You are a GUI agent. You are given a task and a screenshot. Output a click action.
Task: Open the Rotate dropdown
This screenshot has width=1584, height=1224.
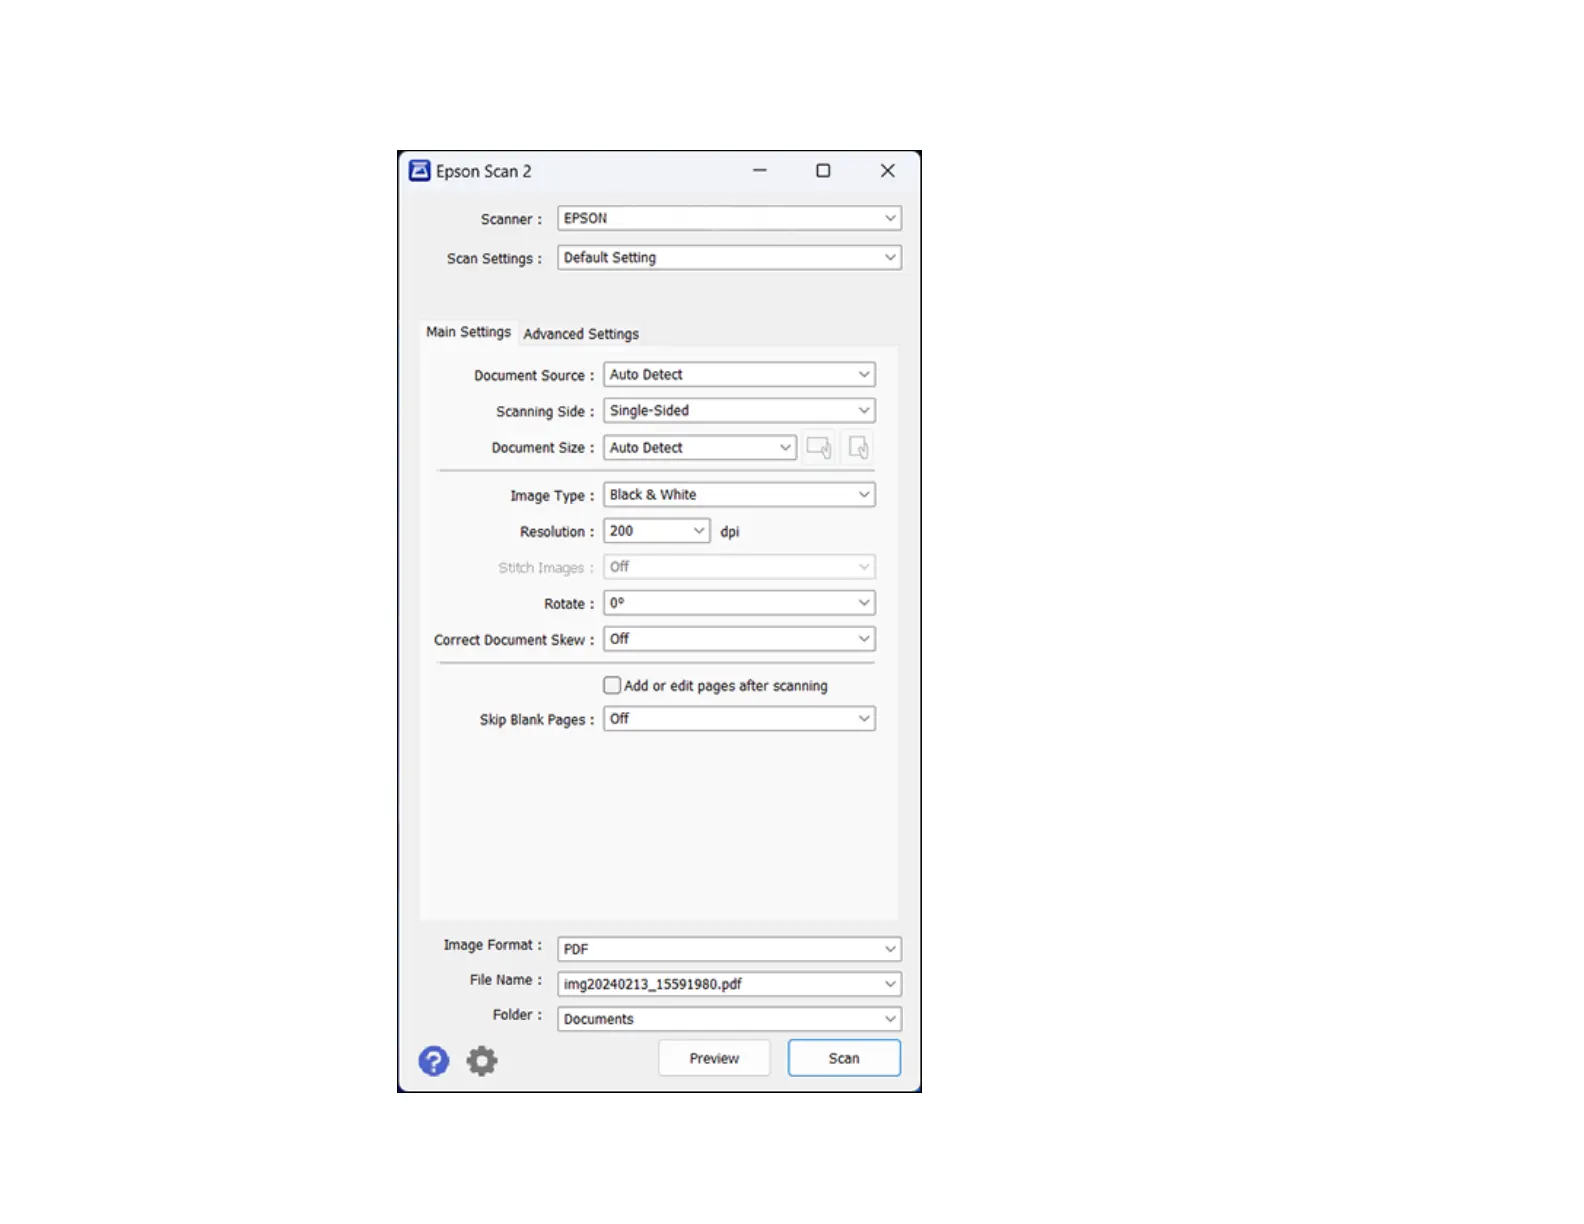739,602
